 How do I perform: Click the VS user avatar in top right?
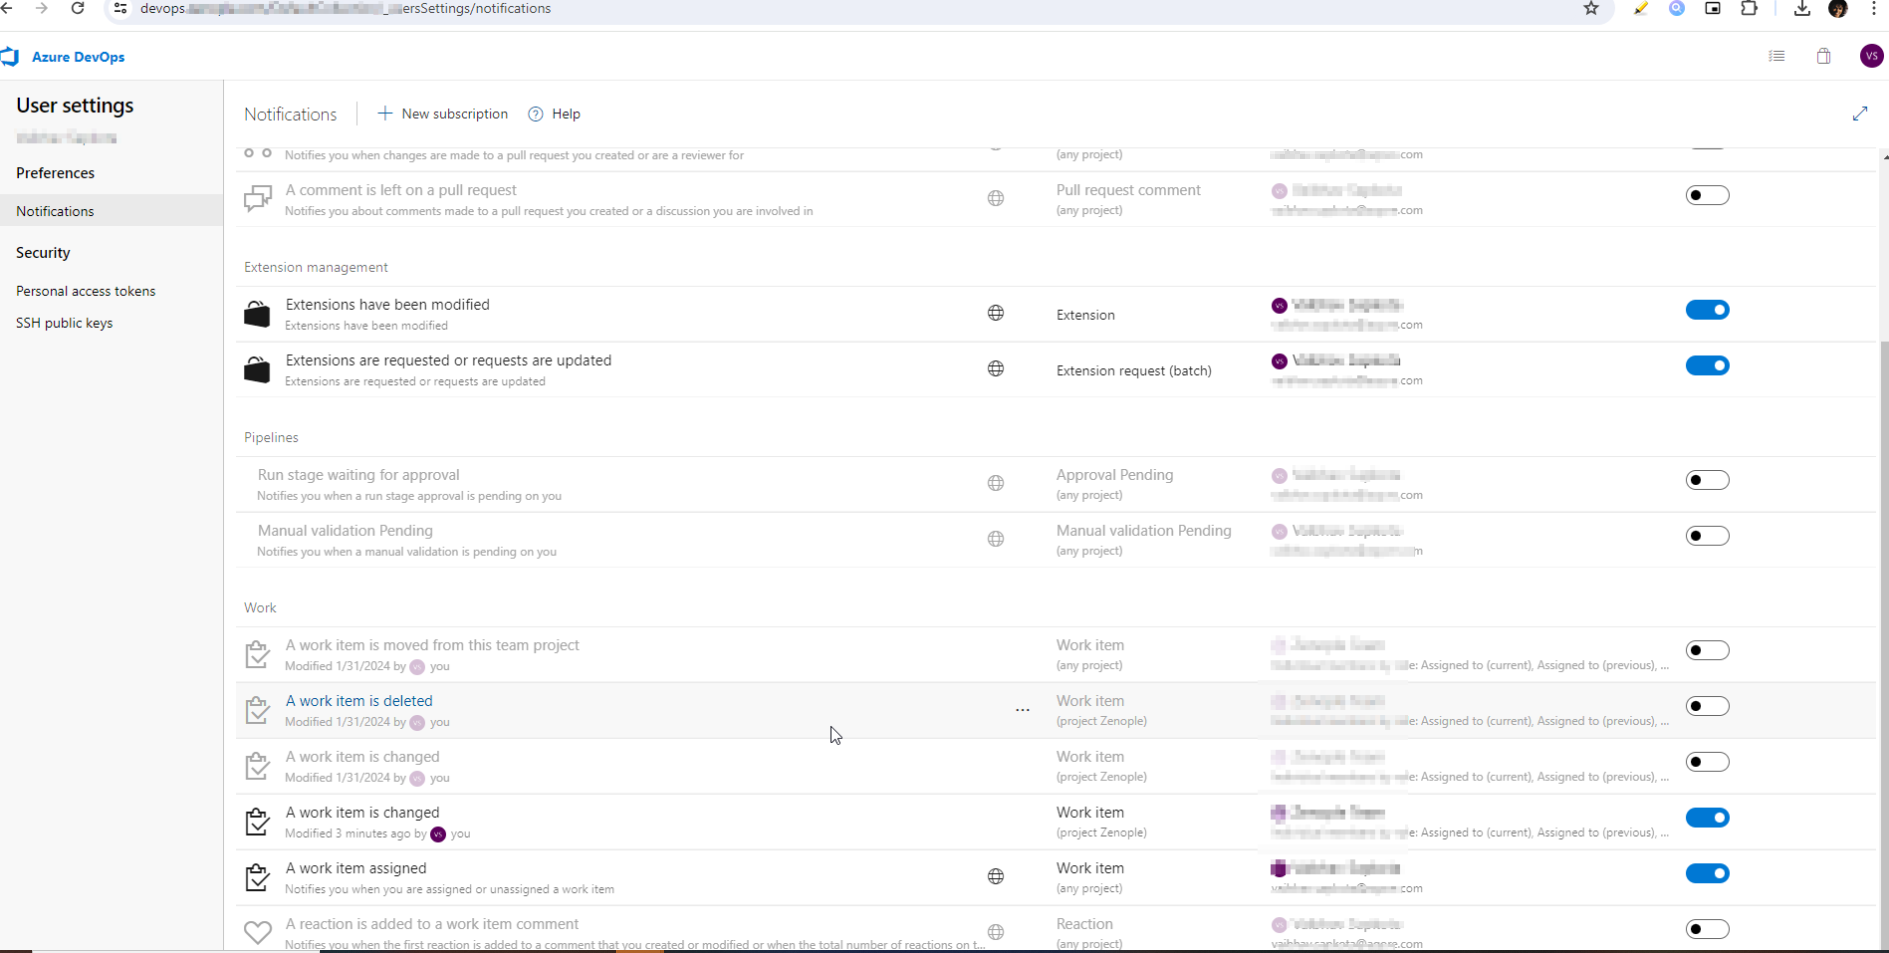pos(1872,56)
